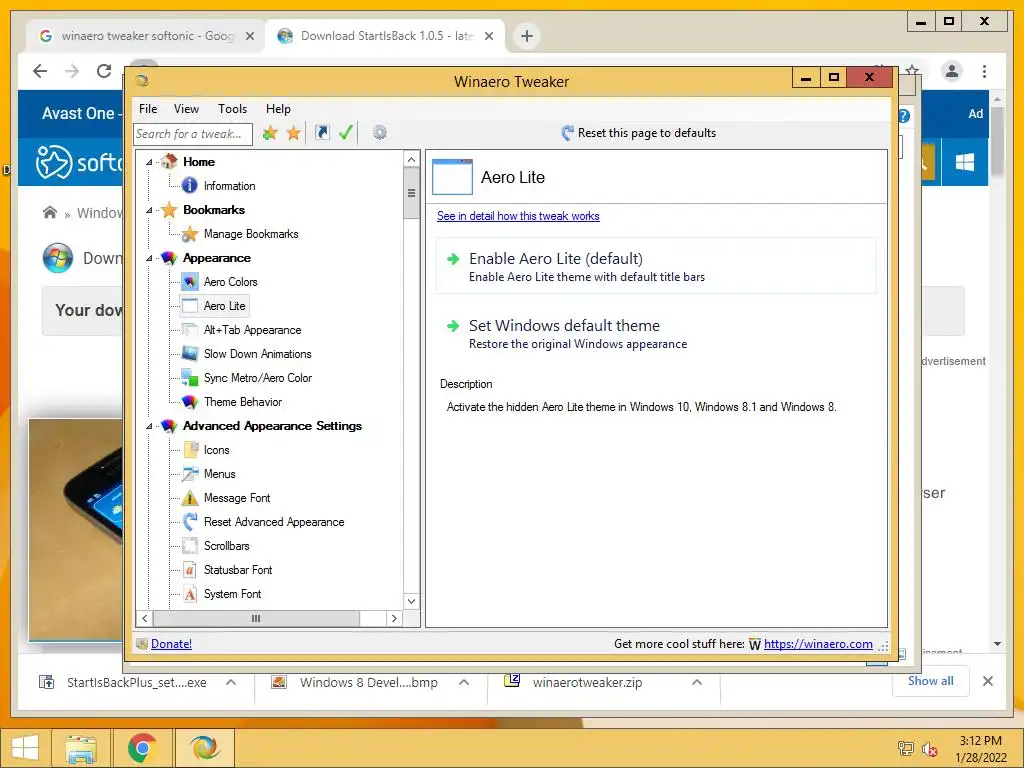Click the Statusbar Font icon
1024x768 pixels.
click(x=189, y=569)
